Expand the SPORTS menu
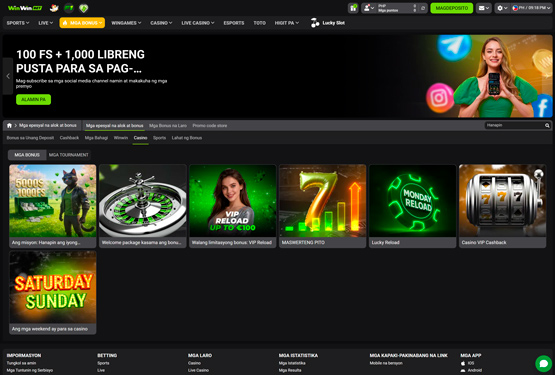555x375 pixels. click(x=18, y=23)
